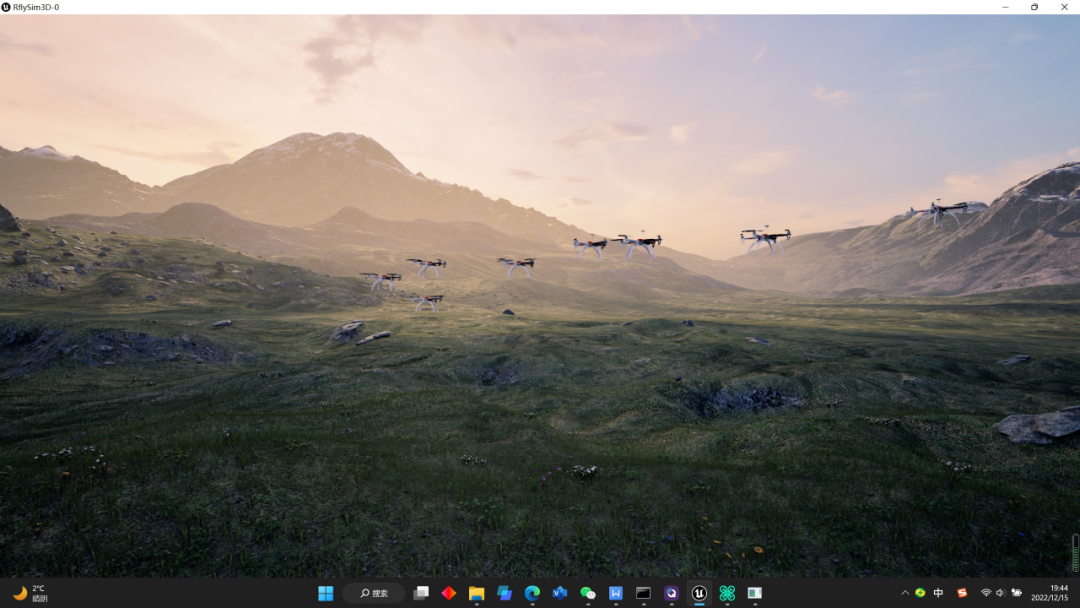
Task: Open Sogou input method tray icon
Action: click(962, 593)
